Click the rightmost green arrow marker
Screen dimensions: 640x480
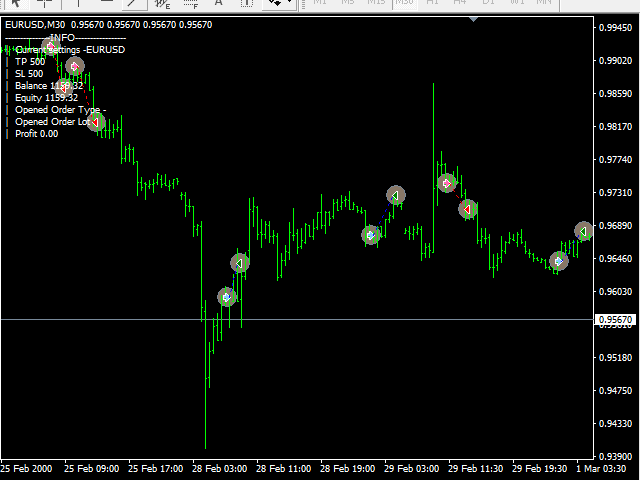point(583,231)
